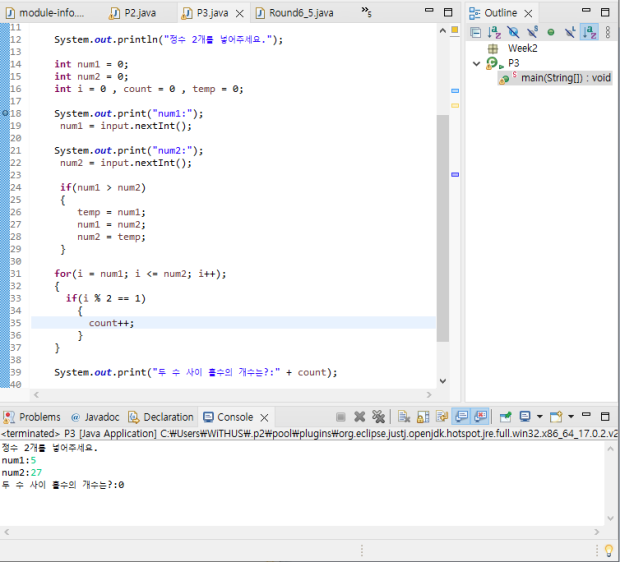Image resolution: width=620 pixels, height=562 pixels.
Task: Click the first Sort alphabetically icon in Outline
Action: 495,32
